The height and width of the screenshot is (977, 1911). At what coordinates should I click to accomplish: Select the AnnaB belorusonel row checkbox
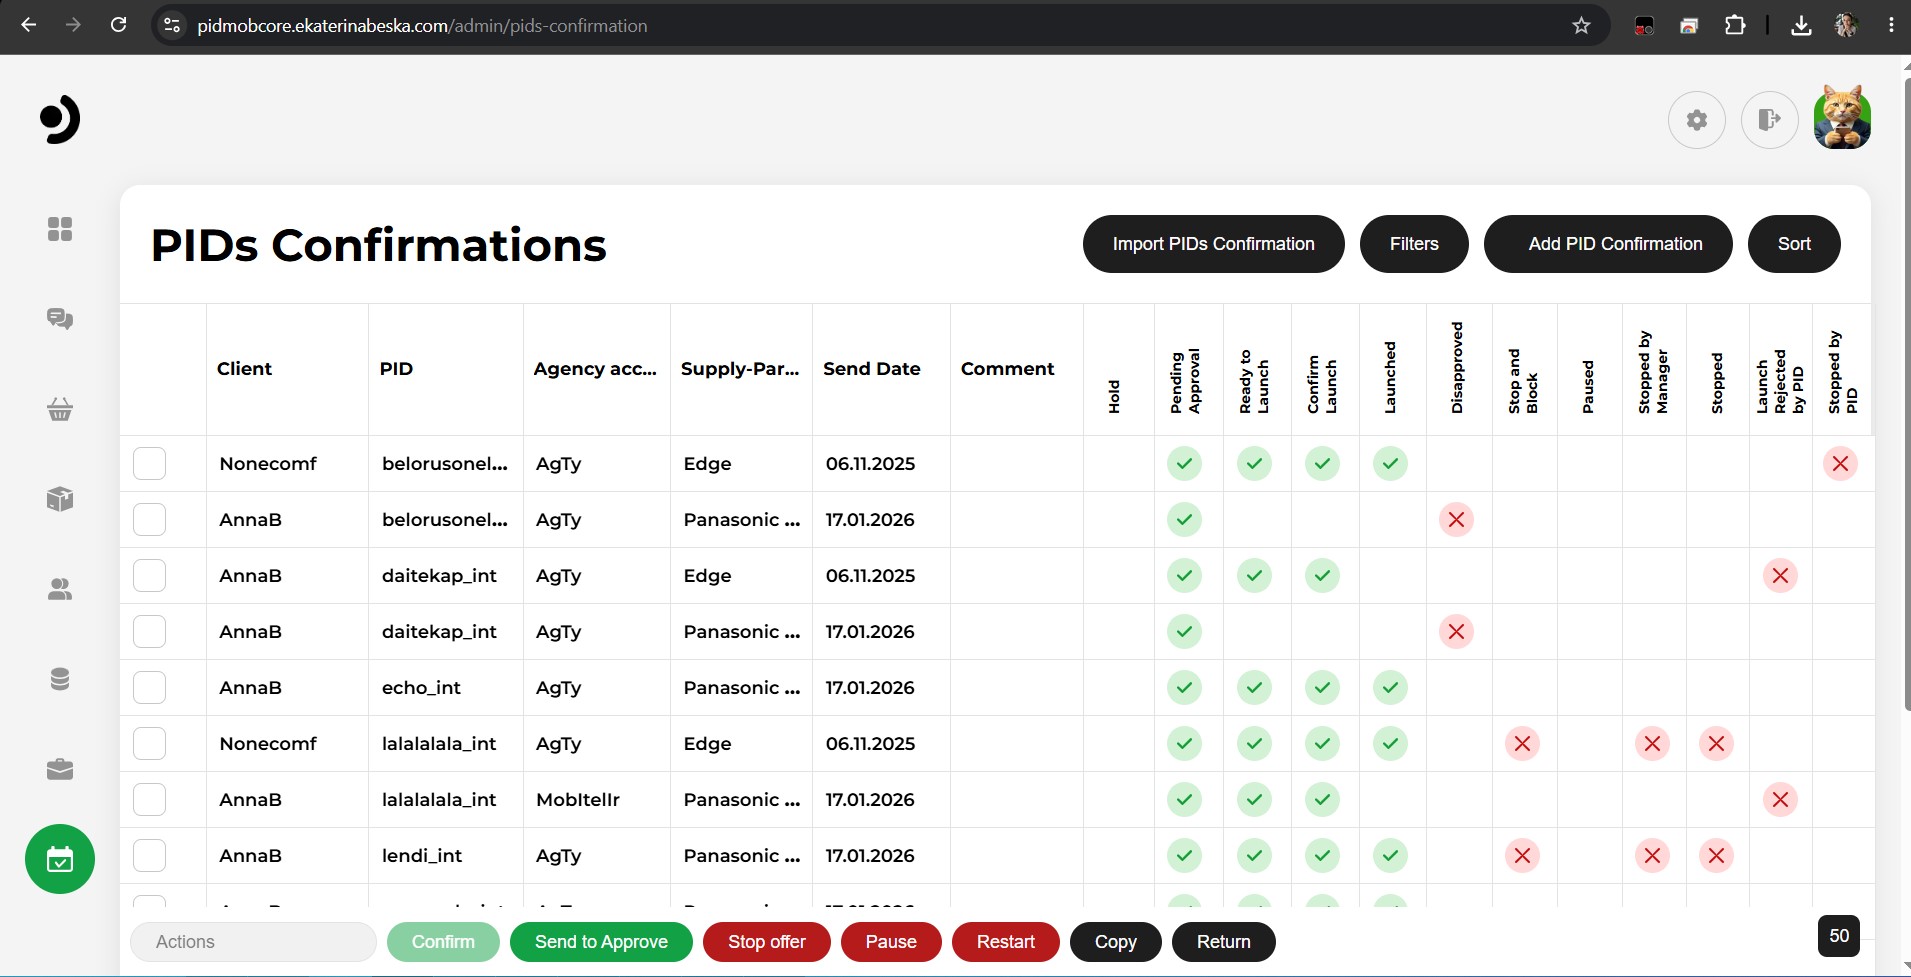pyautogui.click(x=149, y=520)
